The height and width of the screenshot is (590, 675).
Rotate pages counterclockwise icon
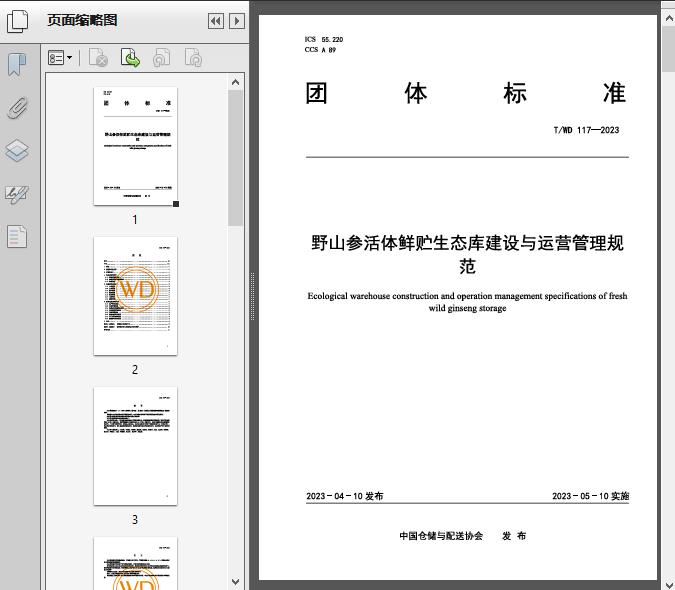pos(161,58)
